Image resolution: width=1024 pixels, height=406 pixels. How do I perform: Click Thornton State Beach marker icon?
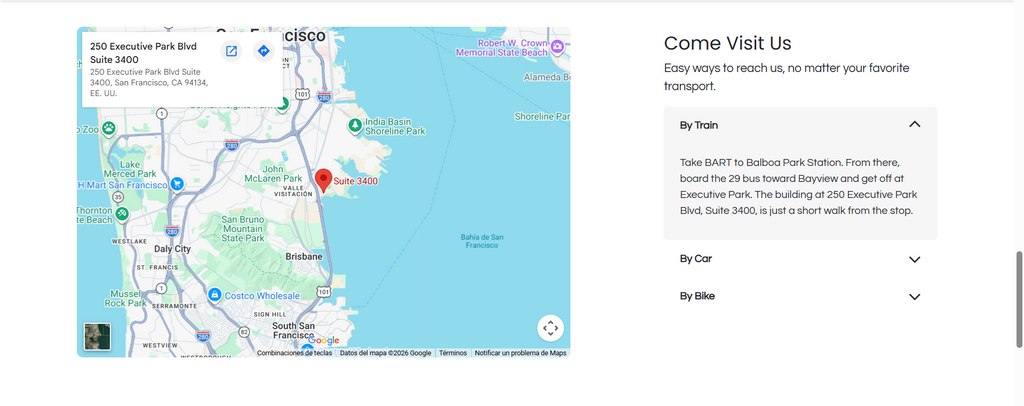click(x=122, y=213)
